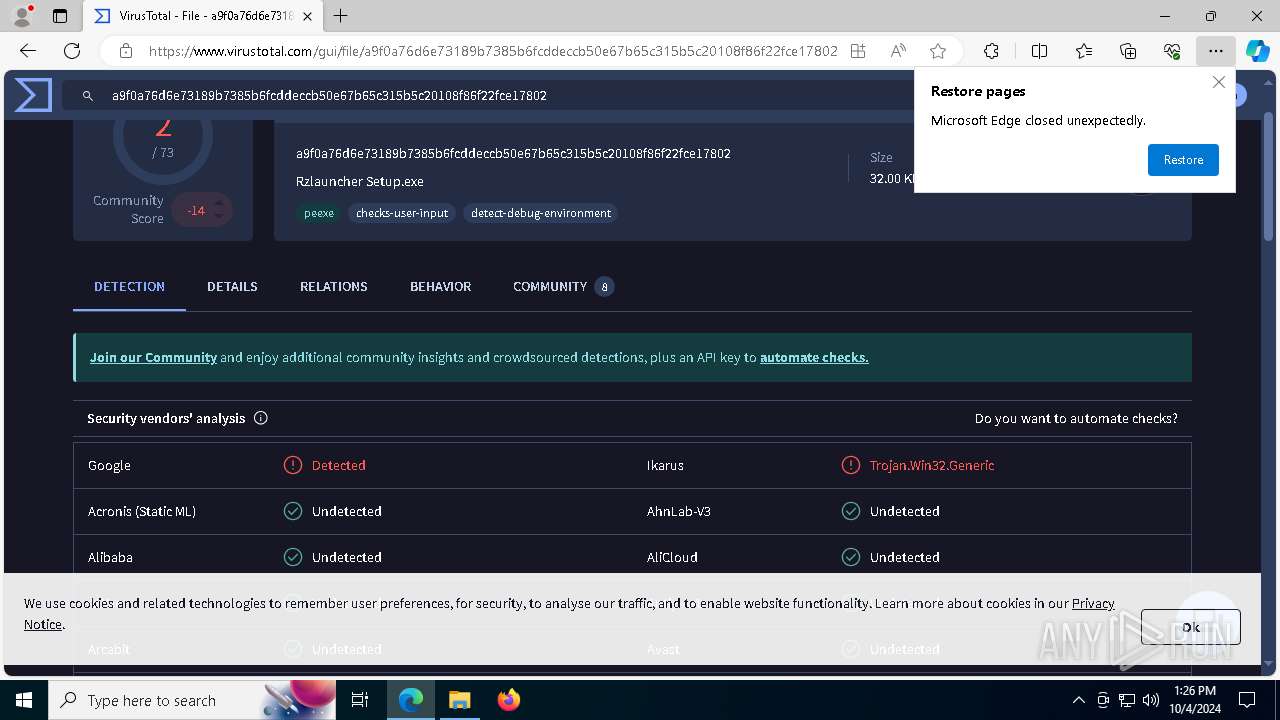Open Browser essentials heart icon
The width and height of the screenshot is (1280, 720).
pyautogui.click(x=1172, y=51)
